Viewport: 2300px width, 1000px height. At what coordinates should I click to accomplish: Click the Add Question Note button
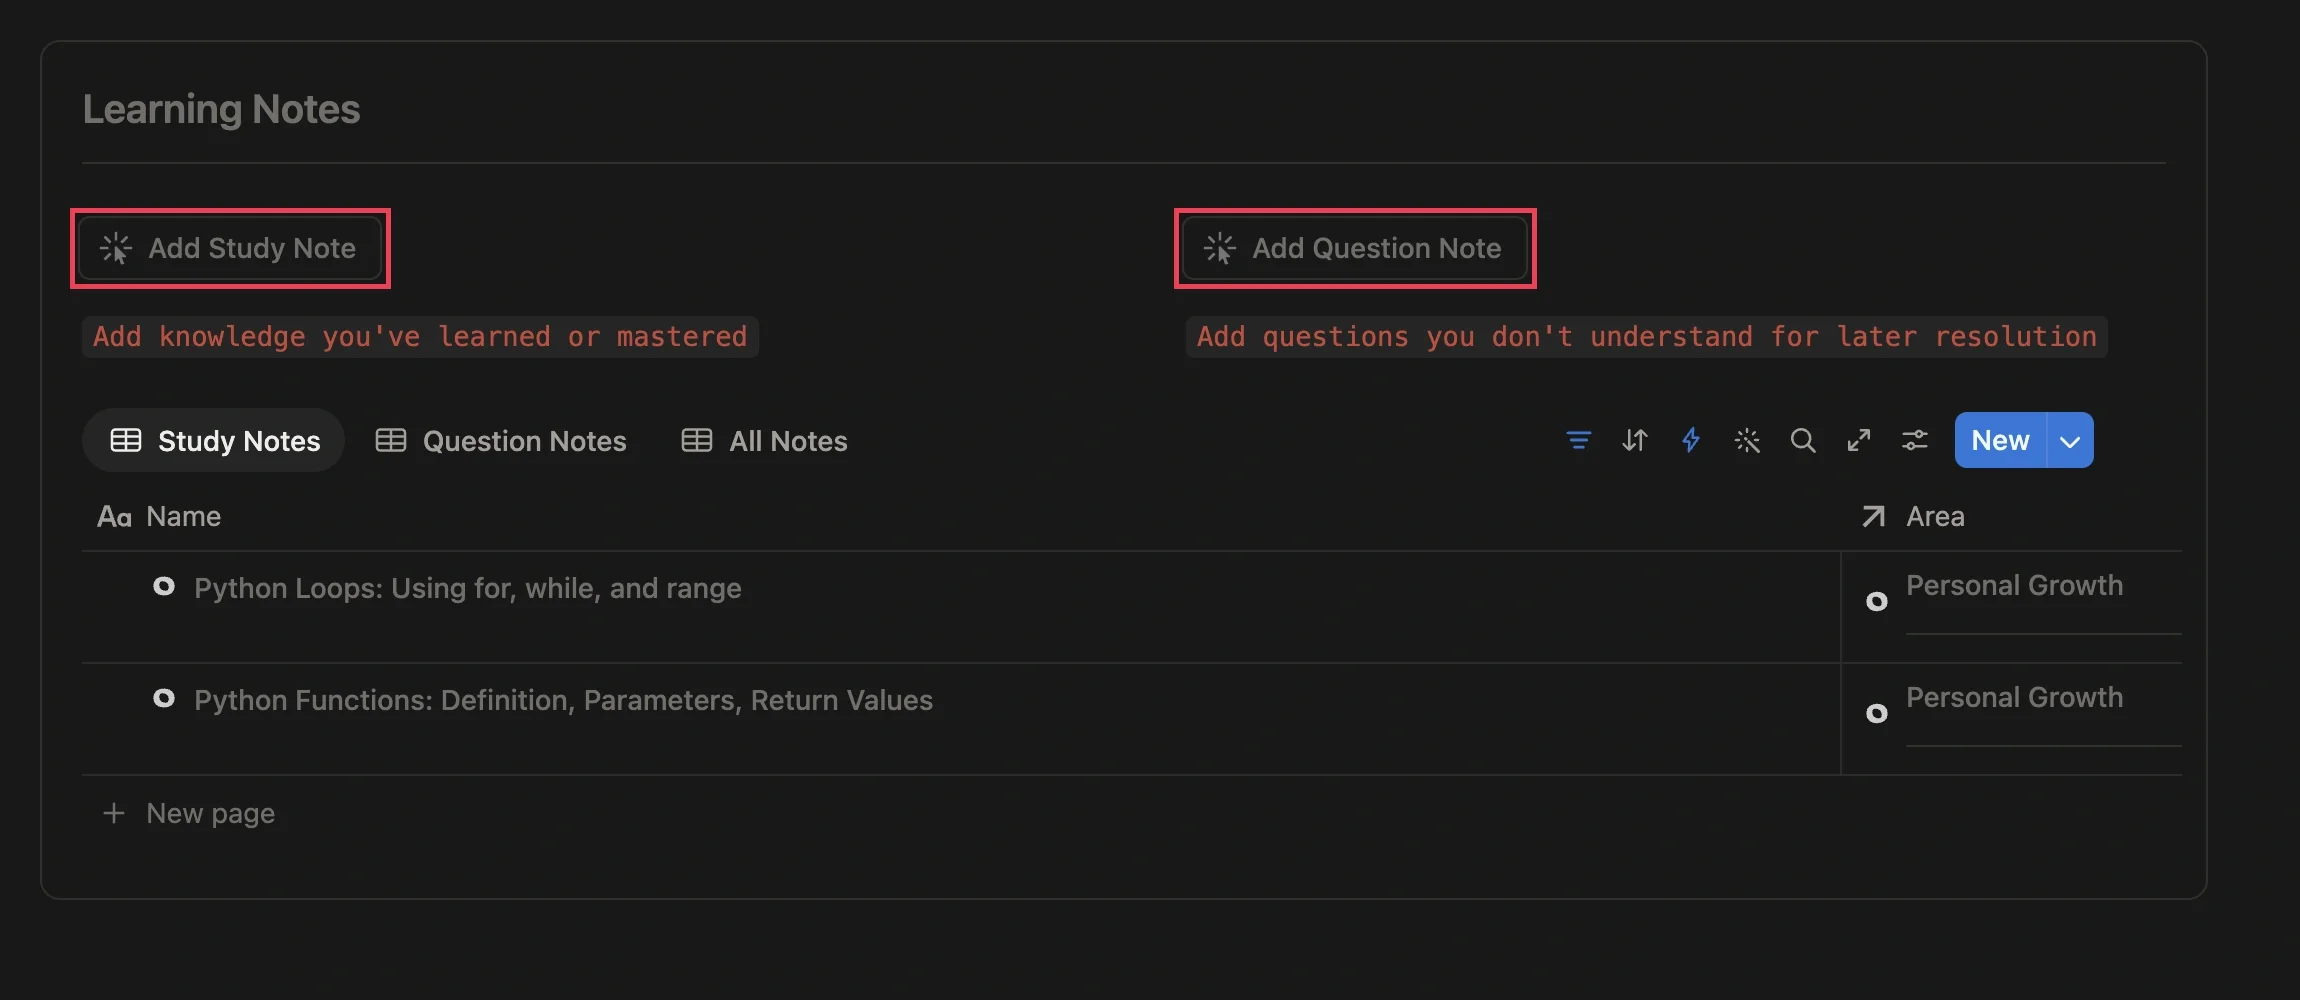click(1355, 248)
